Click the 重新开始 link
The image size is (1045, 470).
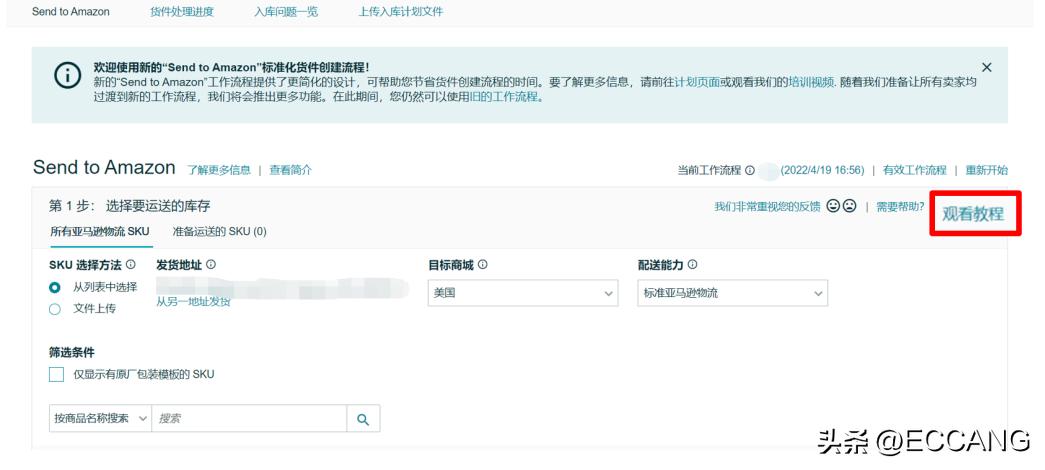[987, 170]
